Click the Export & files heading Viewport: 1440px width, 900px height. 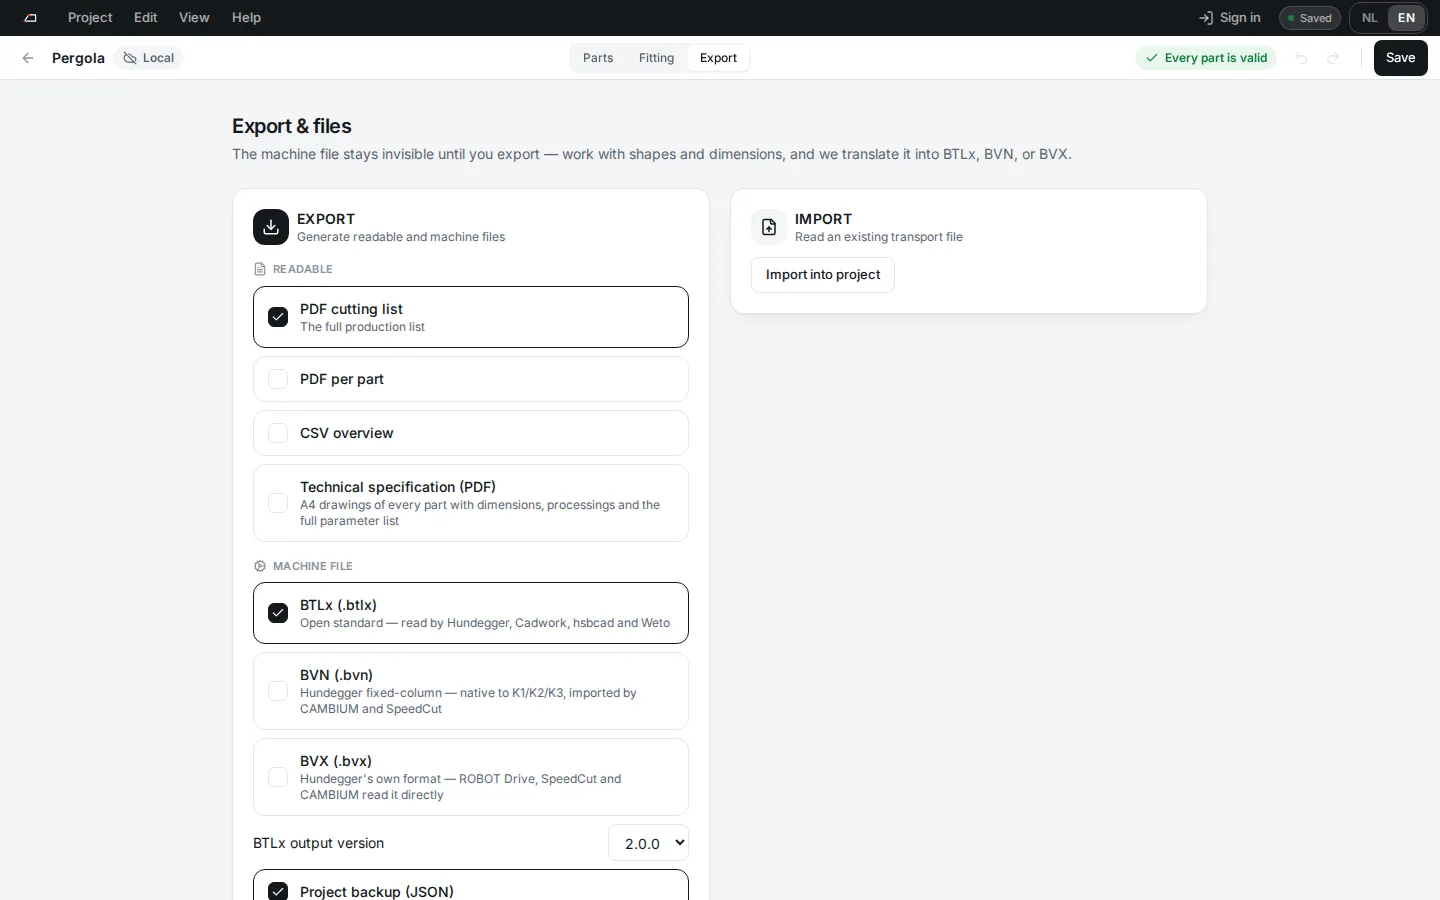[x=292, y=126]
